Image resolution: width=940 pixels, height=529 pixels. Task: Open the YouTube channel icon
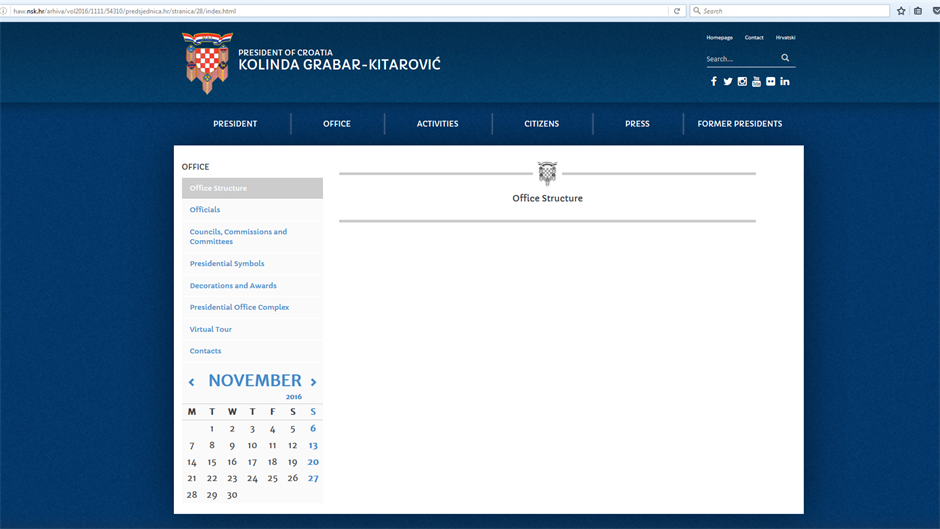pyautogui.click(x=756, y=82)
